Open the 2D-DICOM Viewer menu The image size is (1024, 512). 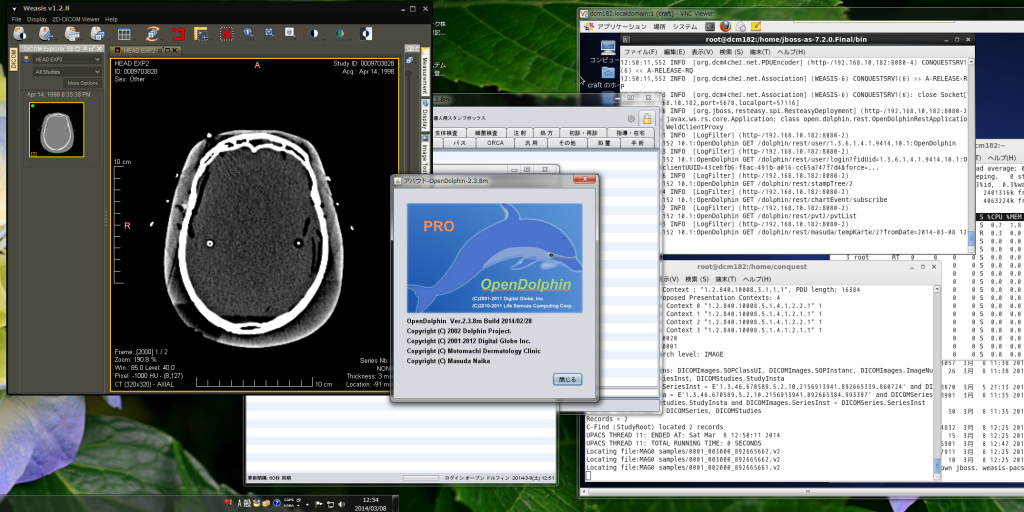(x=76, y=20)
